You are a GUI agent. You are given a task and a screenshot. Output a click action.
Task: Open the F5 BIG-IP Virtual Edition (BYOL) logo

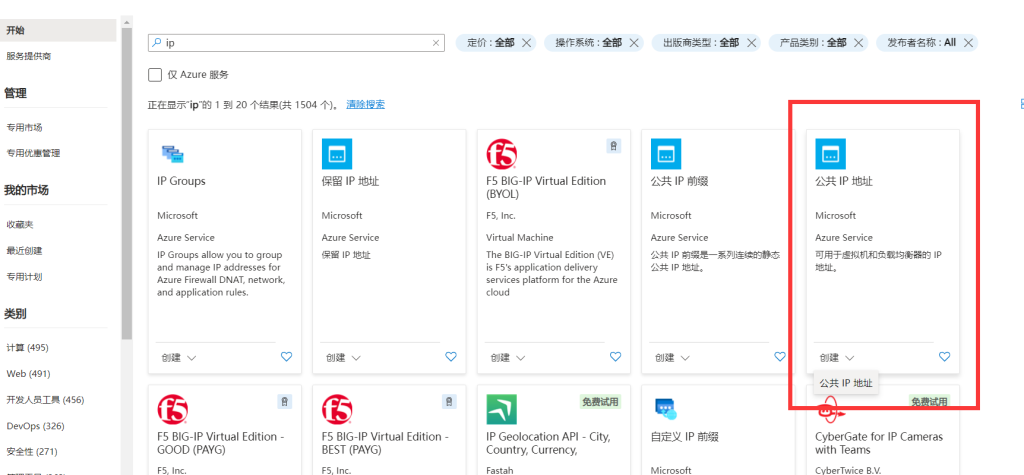tap(502, 154)
